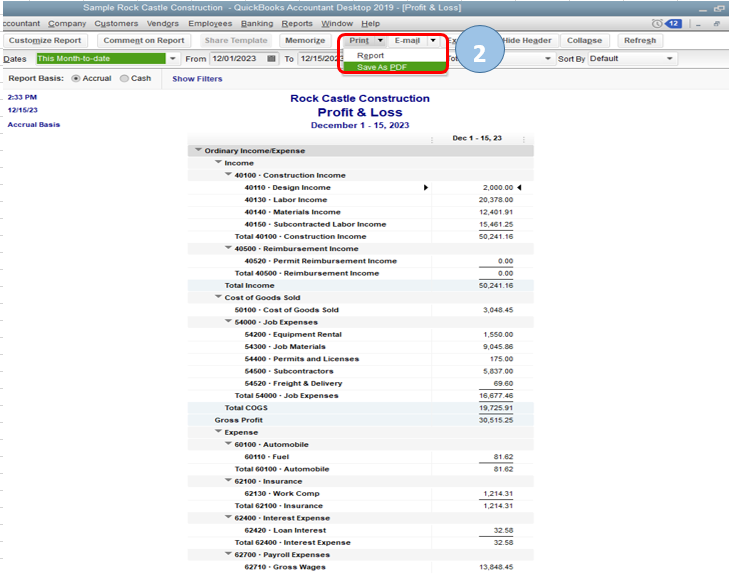
Task: Open the From date calendar picker
Action: tap(272, 59)
